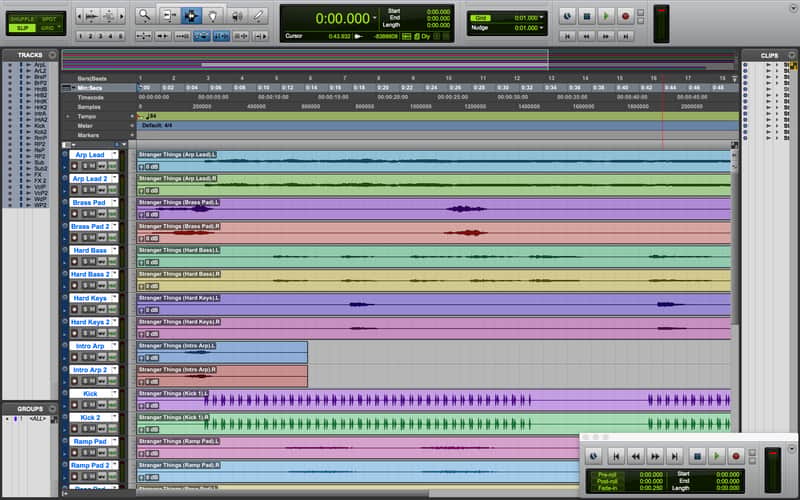This screenshot has height=500, width=800.
Task: Open Arp Lead track name dropdown
Action: [x=114, y=155]
